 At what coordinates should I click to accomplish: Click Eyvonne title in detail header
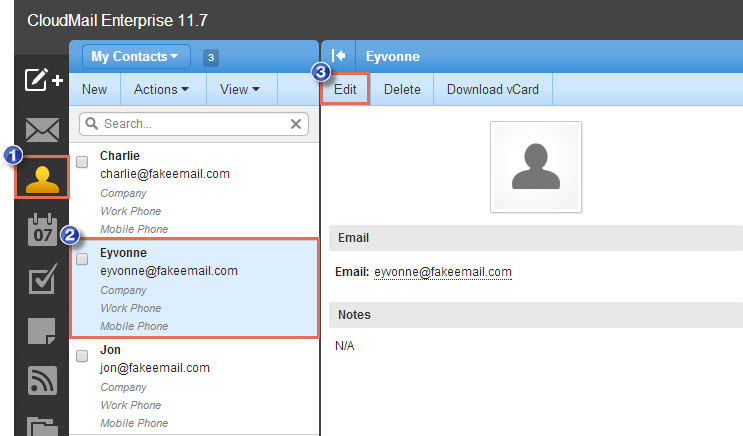point(393,56)
